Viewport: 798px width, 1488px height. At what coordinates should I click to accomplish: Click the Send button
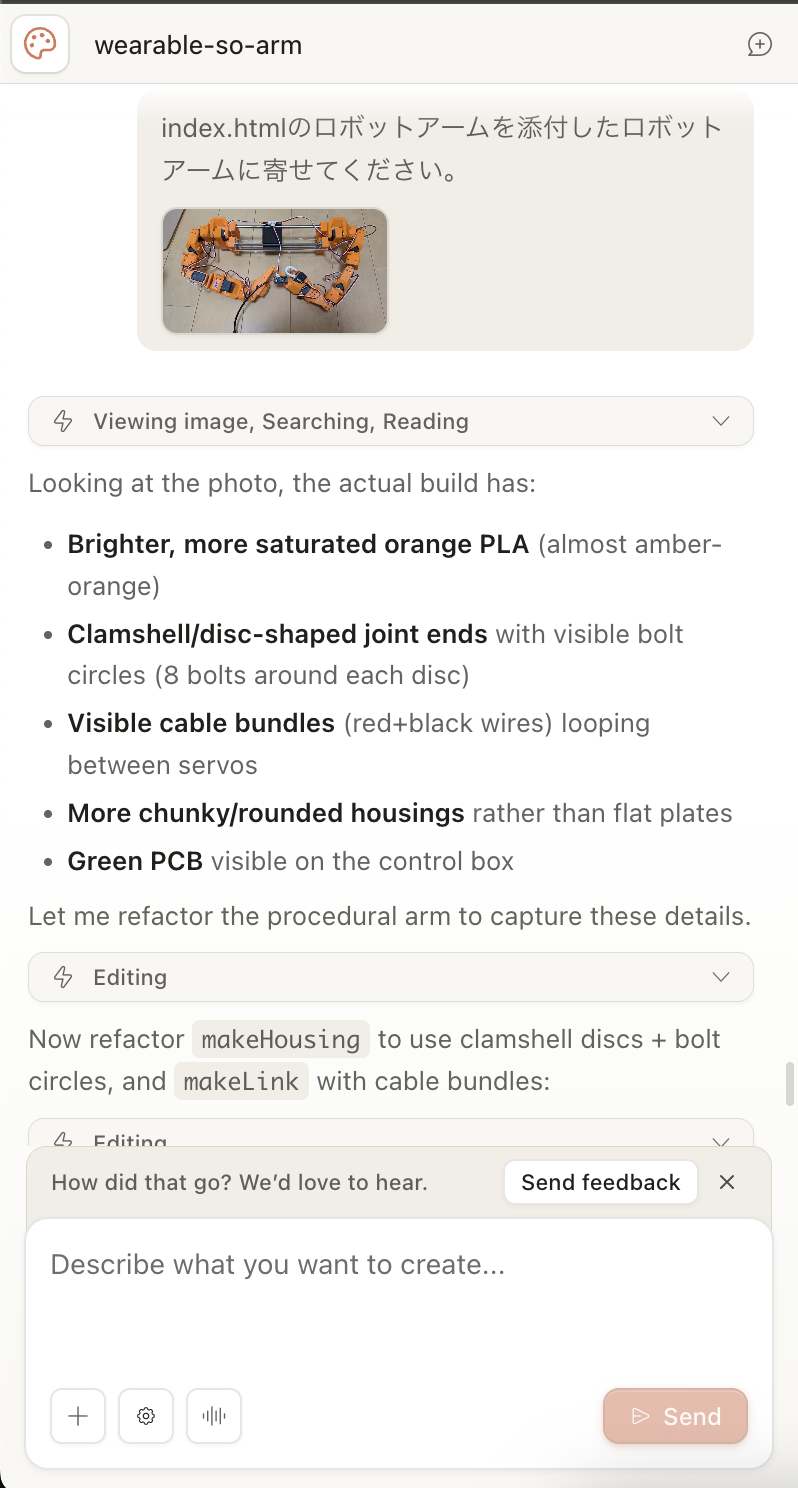point(676,1416)
